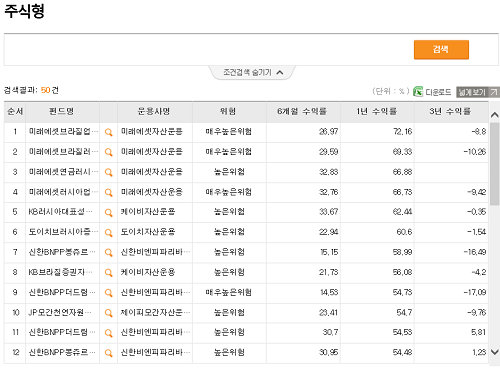Sort by 1년 수익률 column header

(377, 112)
